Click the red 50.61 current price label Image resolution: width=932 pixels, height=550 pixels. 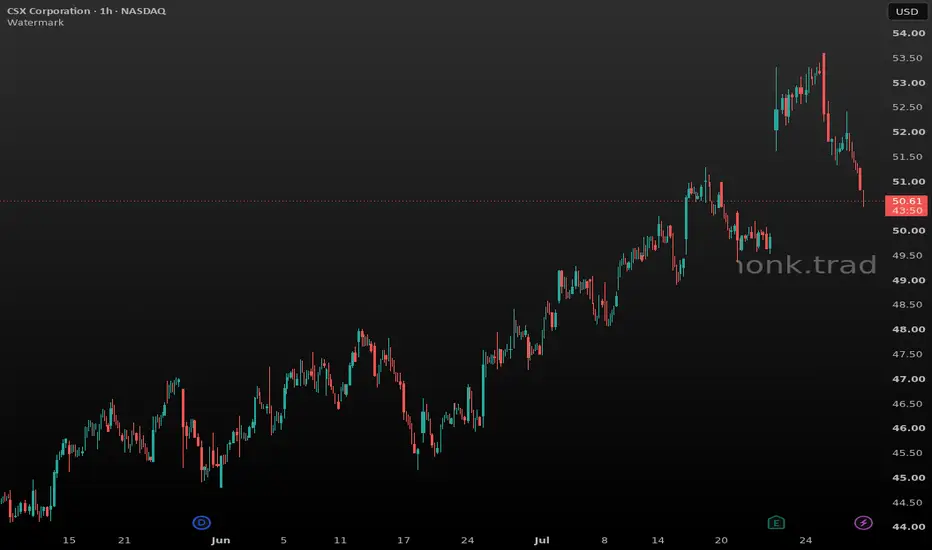(906, 201)
